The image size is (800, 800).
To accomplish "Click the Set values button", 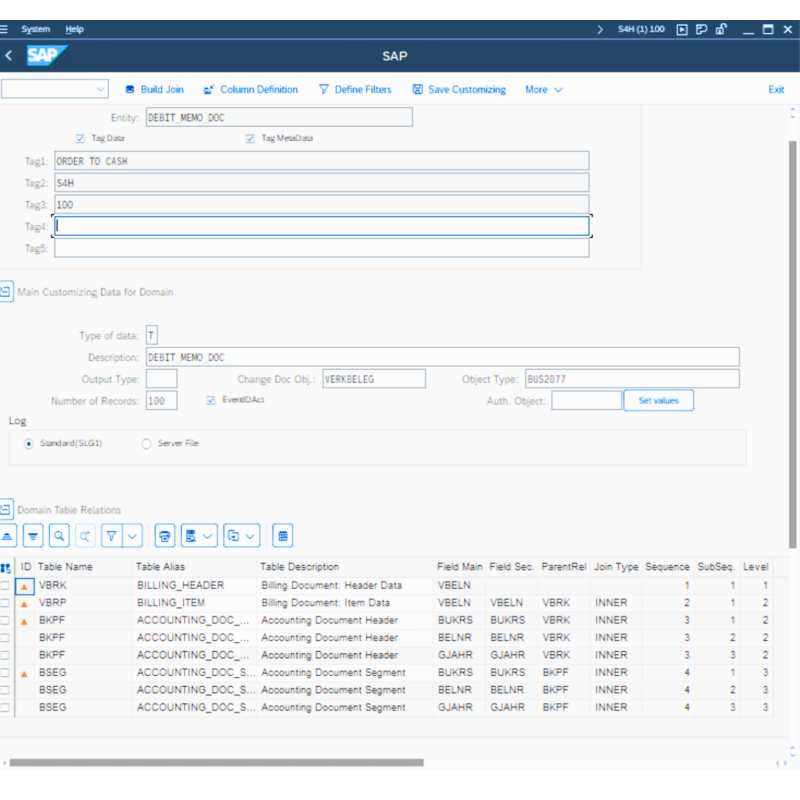I will click(658, 401).
